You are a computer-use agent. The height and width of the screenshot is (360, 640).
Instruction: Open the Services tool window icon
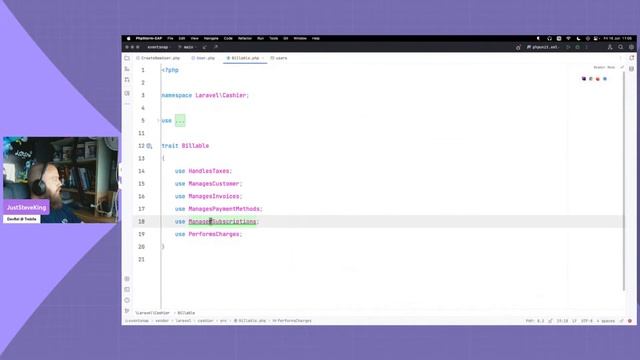127,279
